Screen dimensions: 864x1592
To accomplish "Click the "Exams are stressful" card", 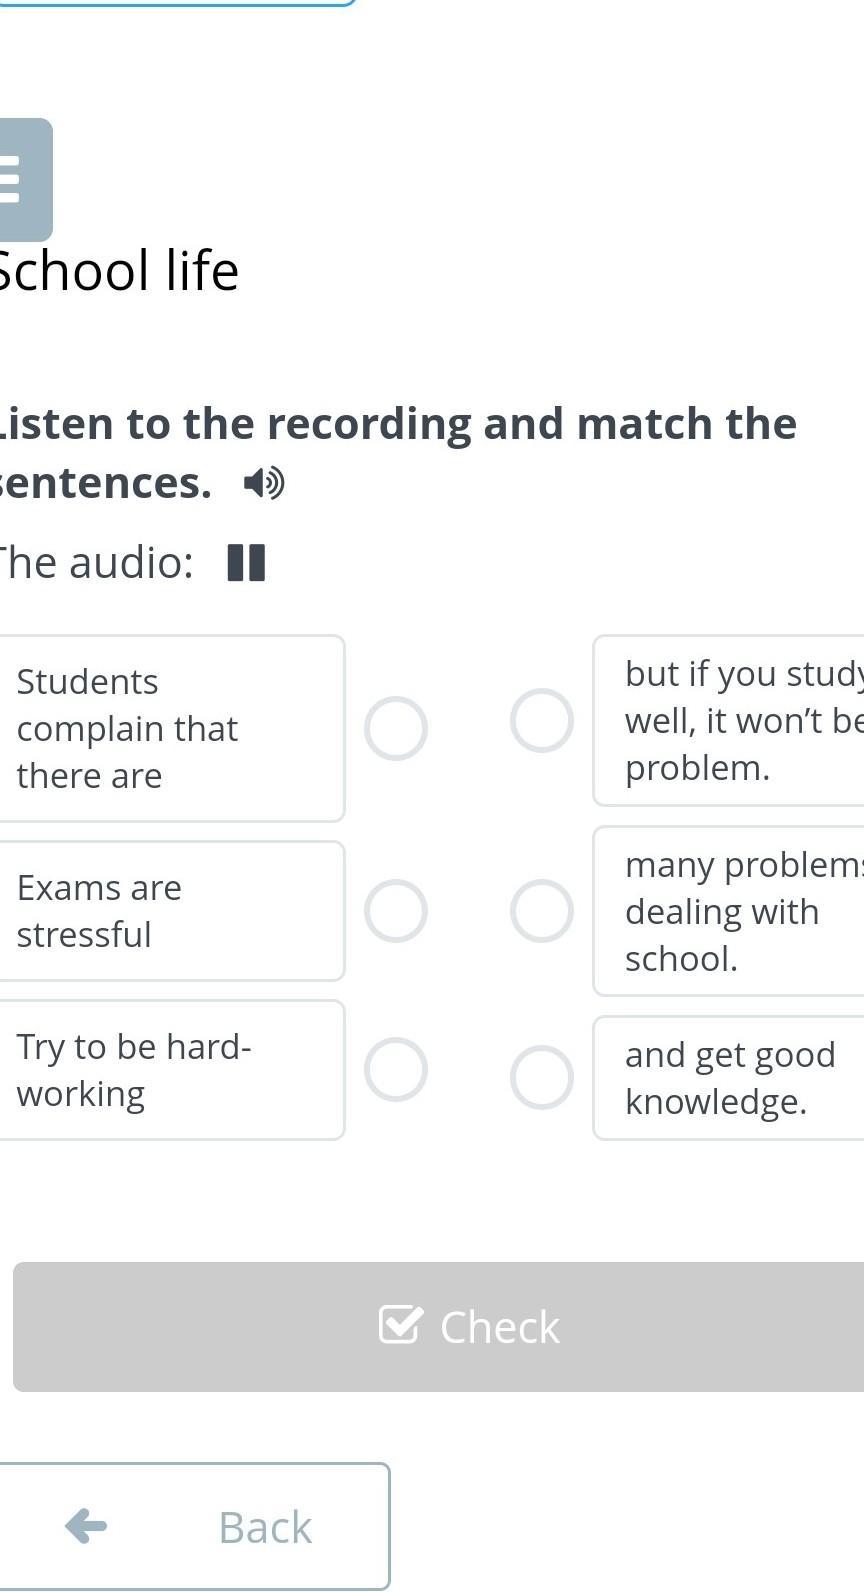I will 170,911.
